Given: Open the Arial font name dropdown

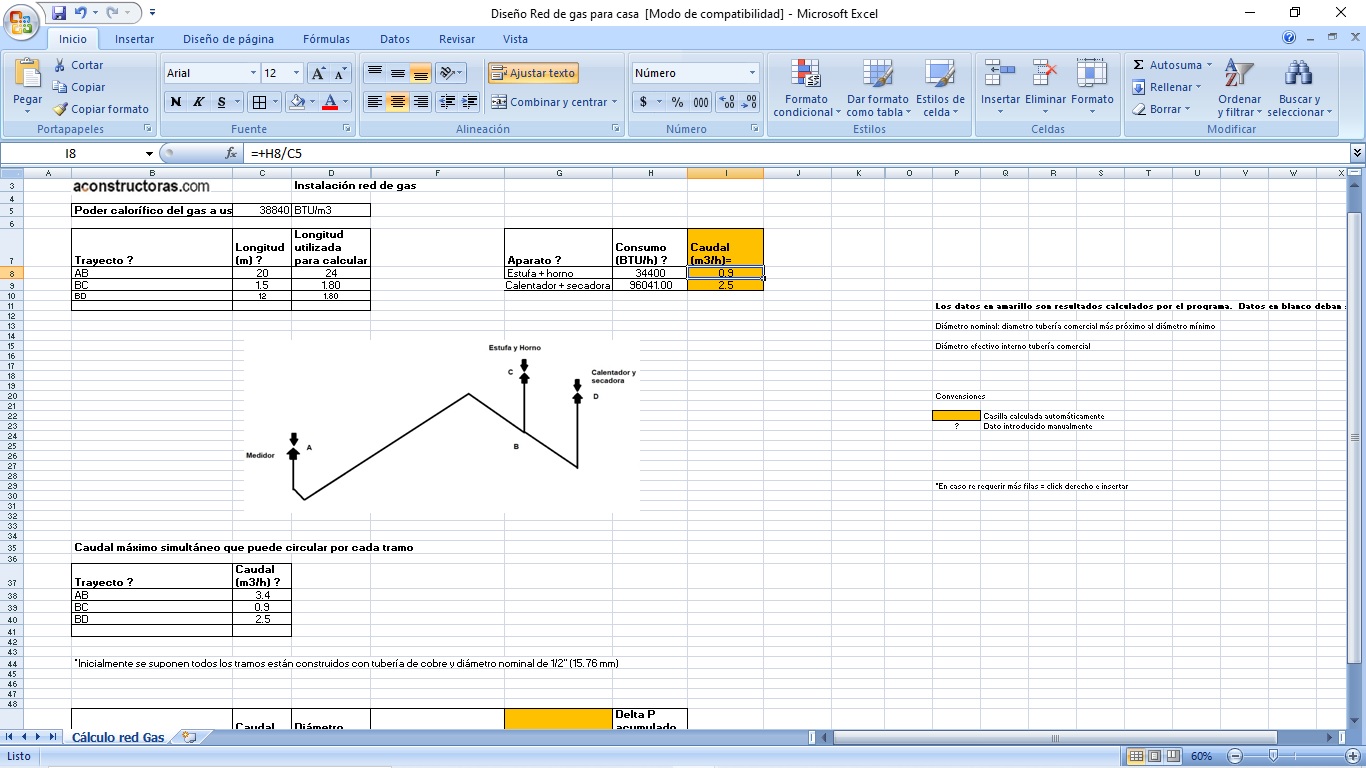Looking at the screenshot, I should 253,73.
